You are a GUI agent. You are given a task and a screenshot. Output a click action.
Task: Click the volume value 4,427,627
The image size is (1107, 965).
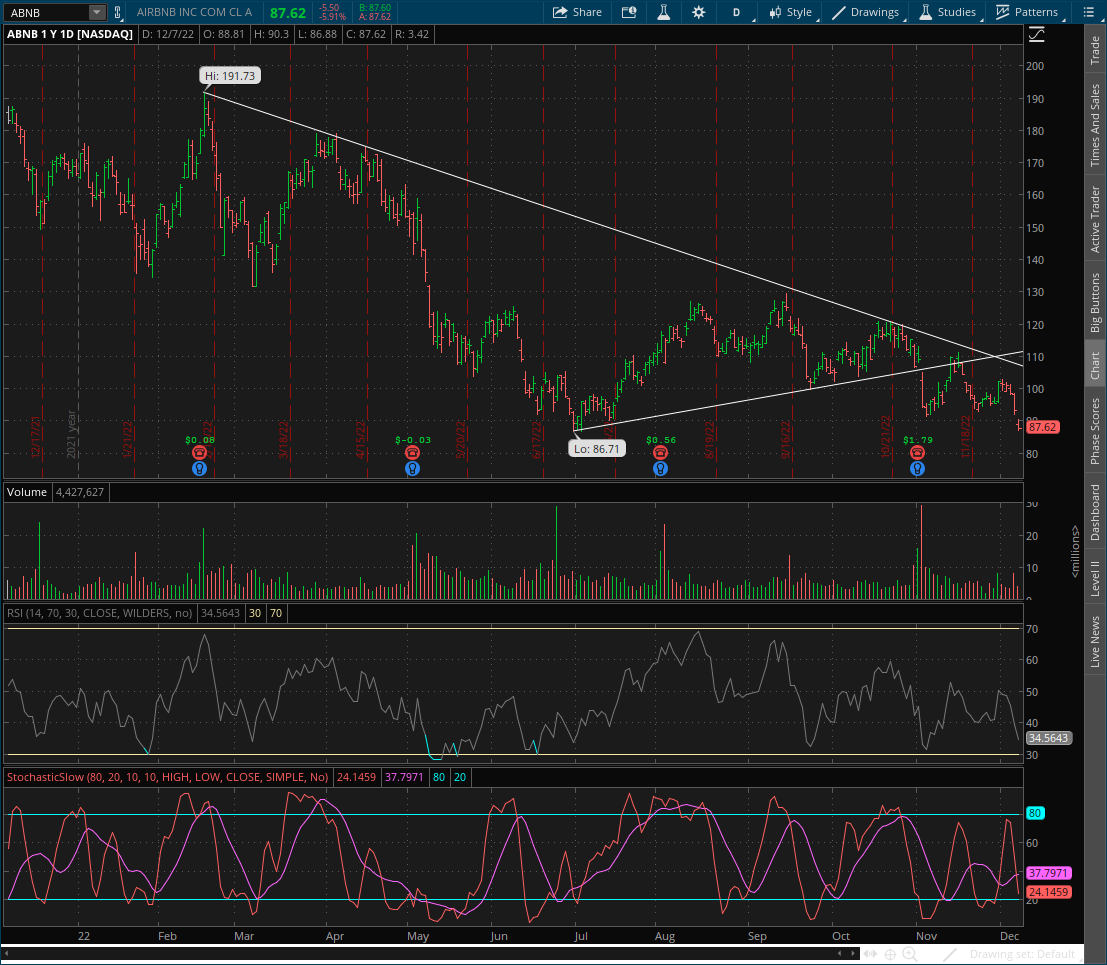[x=80, y=492]
